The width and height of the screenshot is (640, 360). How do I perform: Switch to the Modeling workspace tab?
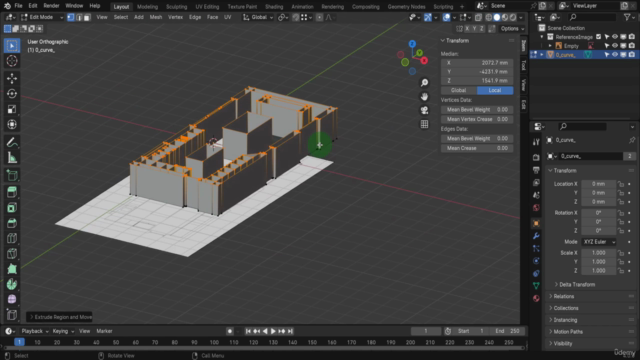pyautogui.click(x=147, y=7)
